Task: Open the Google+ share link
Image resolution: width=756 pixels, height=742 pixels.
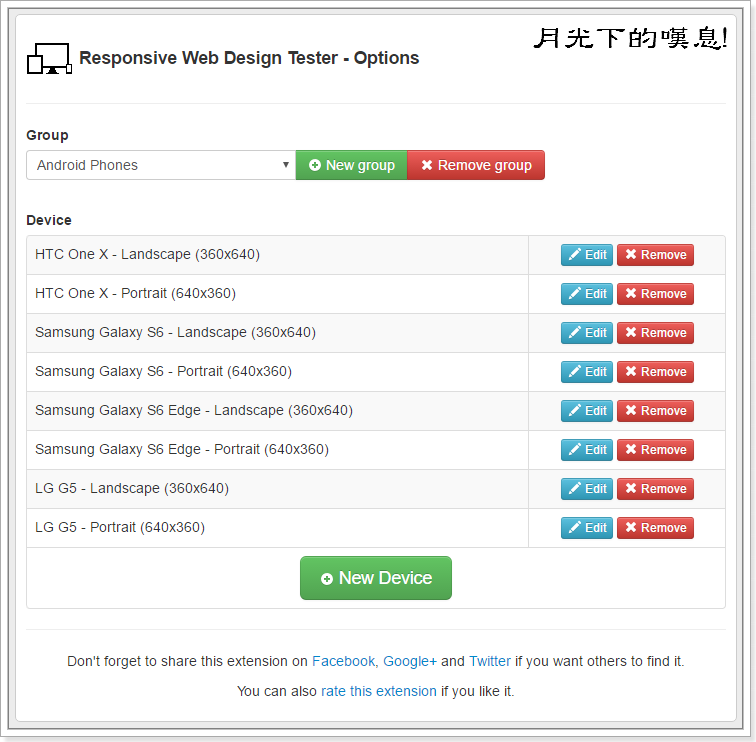Action: point(410,661)
